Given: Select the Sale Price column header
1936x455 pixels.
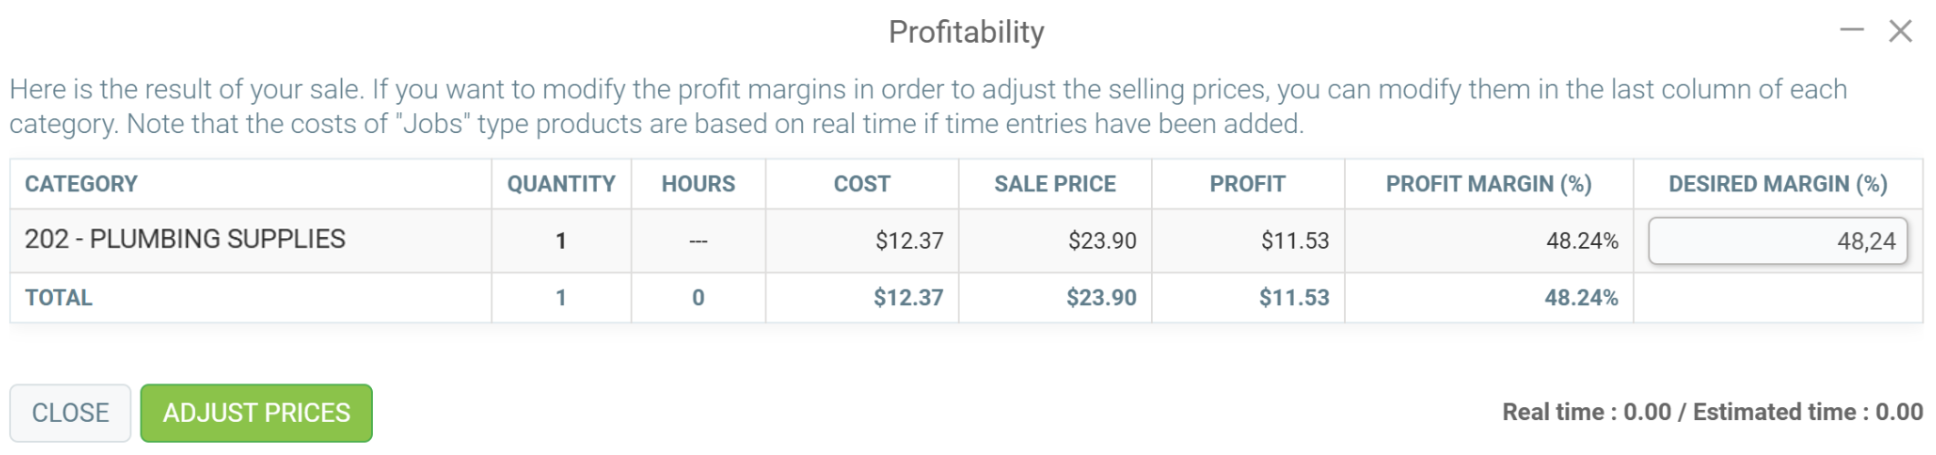Looking at the screenshot, I should tap(1055, 184).
